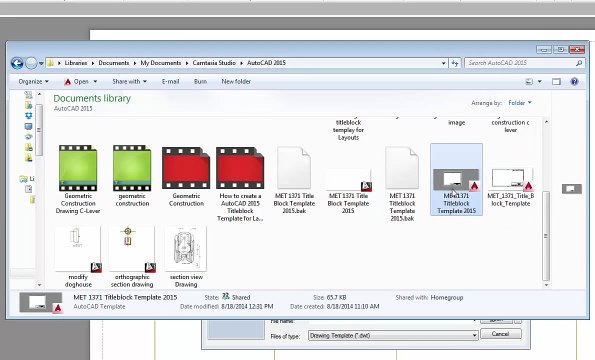This screenshot has width=595, height=360.
Task: Select 'How to create a AutoCAD 2015 Titleblock' file
Action: pos(240,184)
